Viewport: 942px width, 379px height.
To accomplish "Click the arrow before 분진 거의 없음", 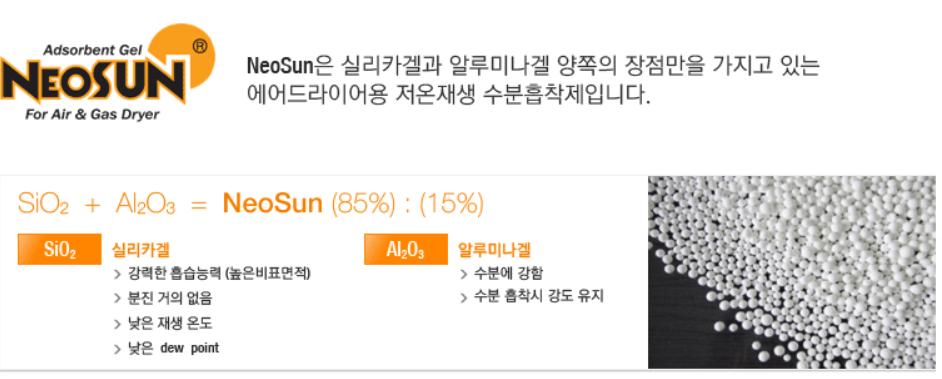I will (117, 300).
